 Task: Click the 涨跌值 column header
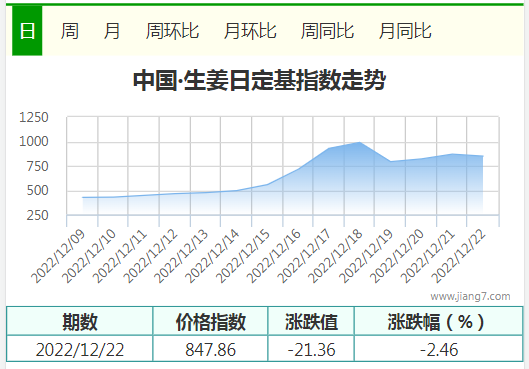311,321
